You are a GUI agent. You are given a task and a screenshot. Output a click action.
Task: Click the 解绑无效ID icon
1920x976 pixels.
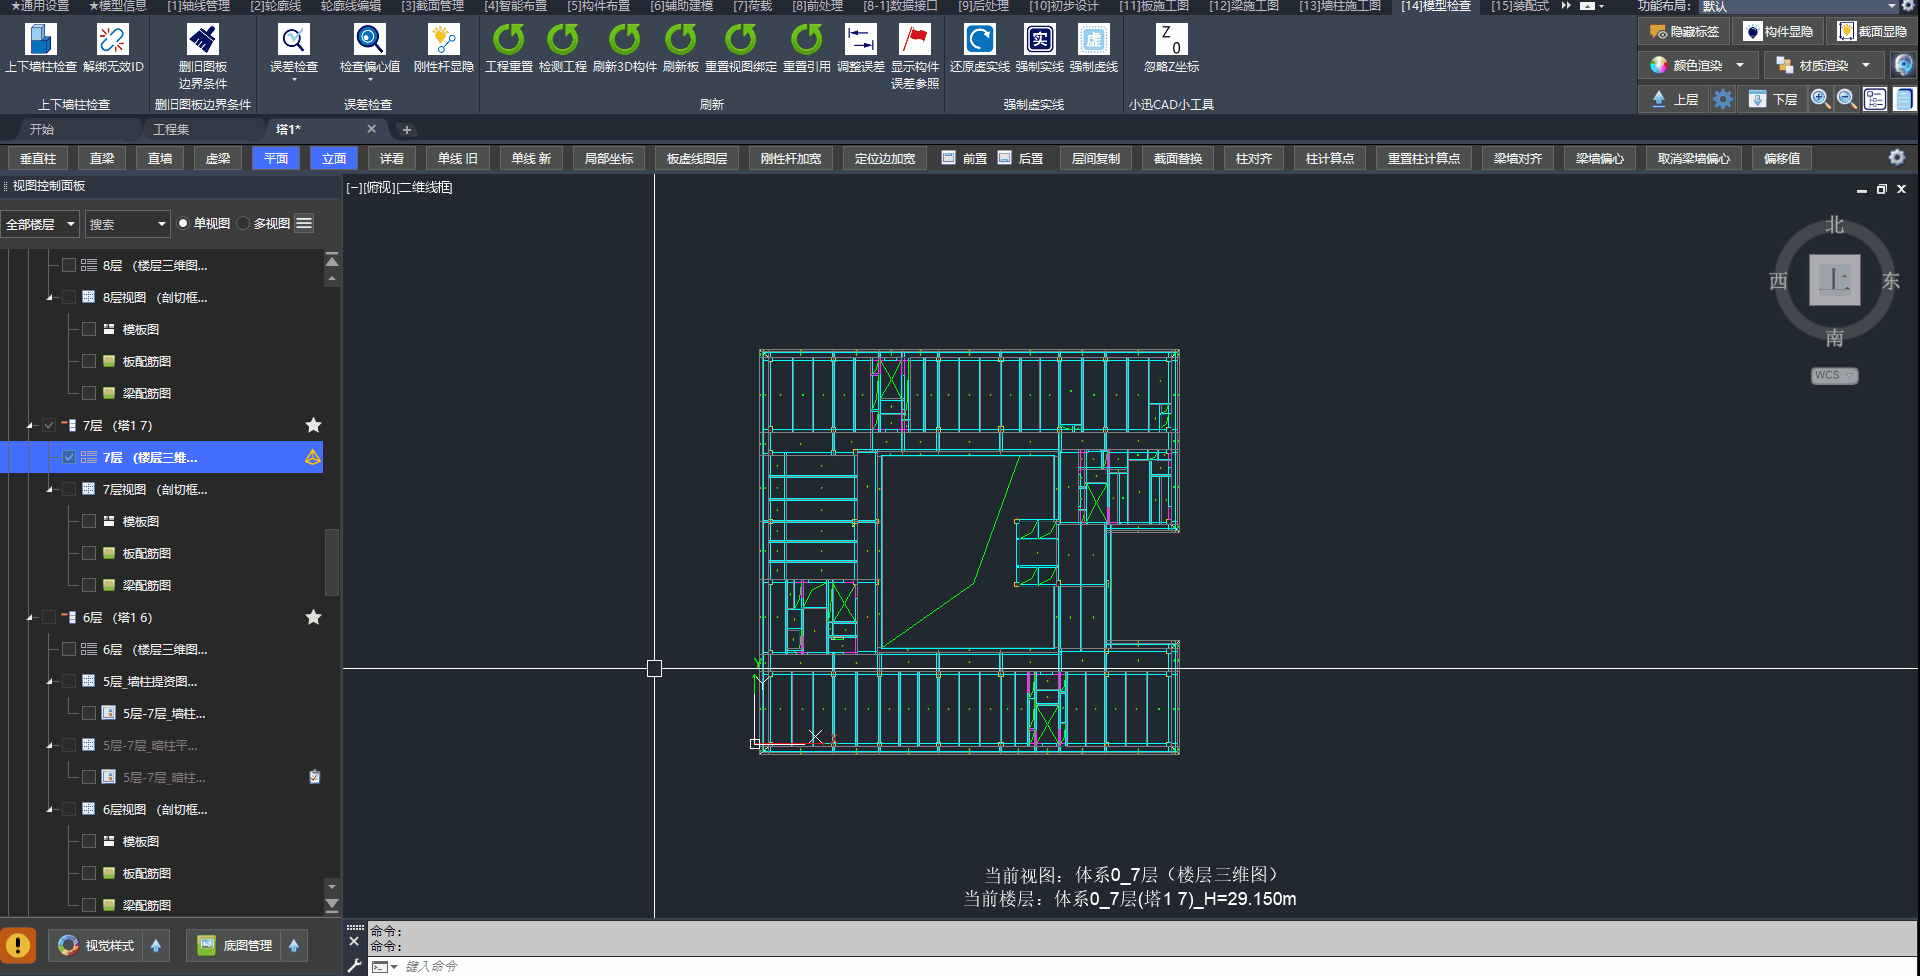[113, 41]
